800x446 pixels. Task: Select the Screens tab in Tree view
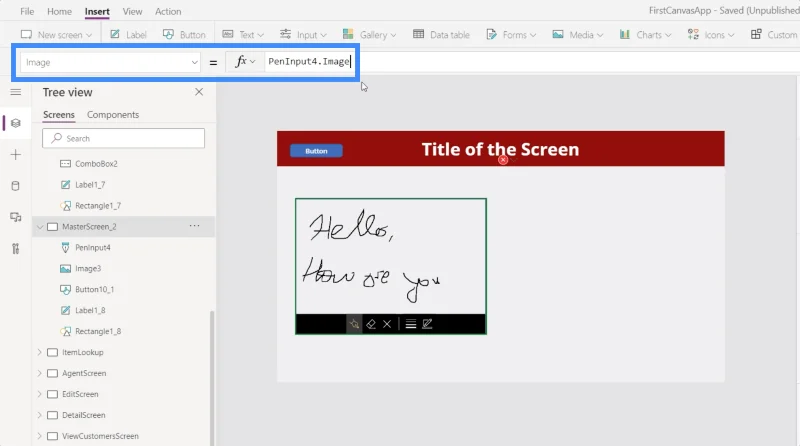click(59, 115)
